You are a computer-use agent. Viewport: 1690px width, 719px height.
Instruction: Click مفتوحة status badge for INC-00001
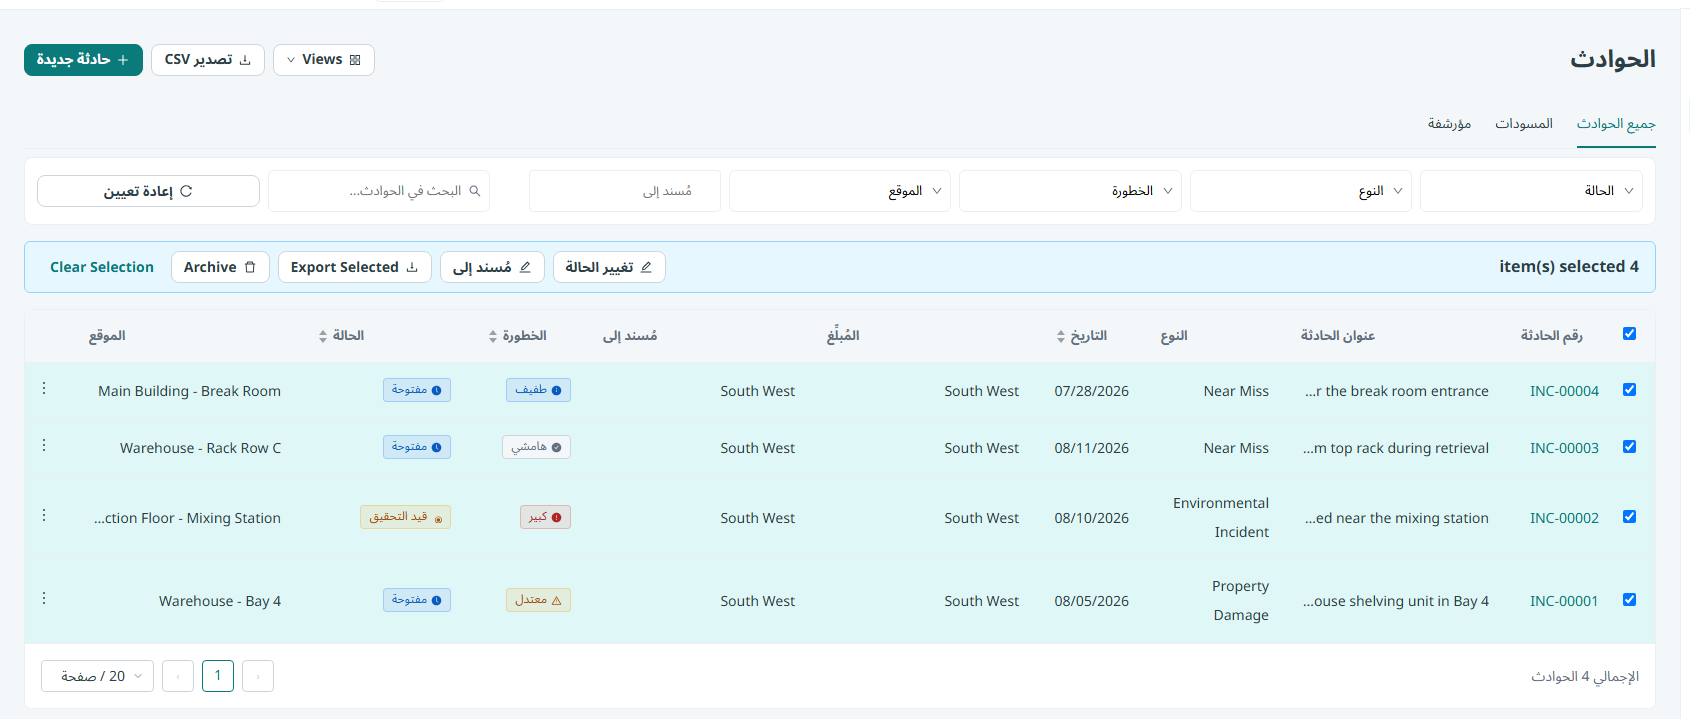(417, 600)
